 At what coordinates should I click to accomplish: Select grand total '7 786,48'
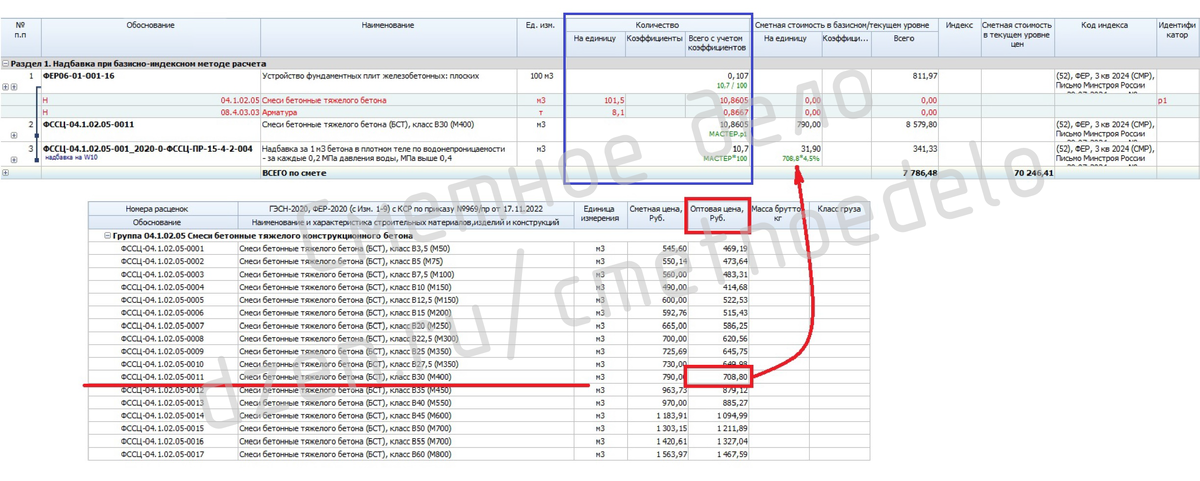918,173
